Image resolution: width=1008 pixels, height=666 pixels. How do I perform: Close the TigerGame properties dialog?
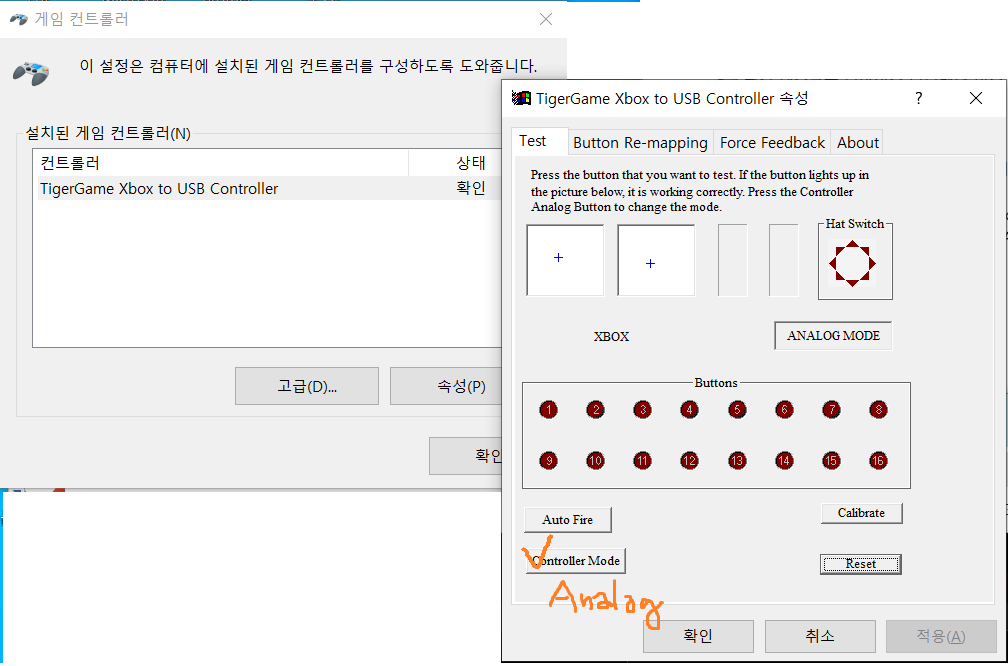976,98
